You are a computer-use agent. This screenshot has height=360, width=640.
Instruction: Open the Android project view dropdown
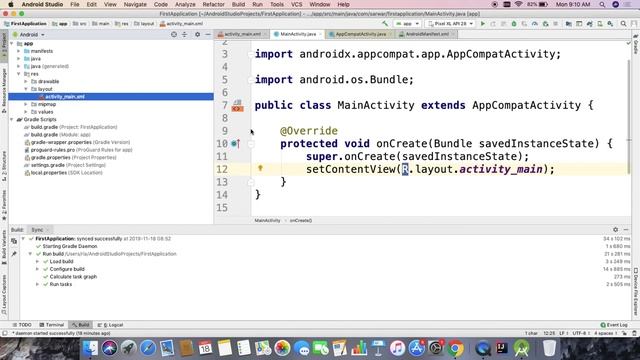(x=29, y=35)
